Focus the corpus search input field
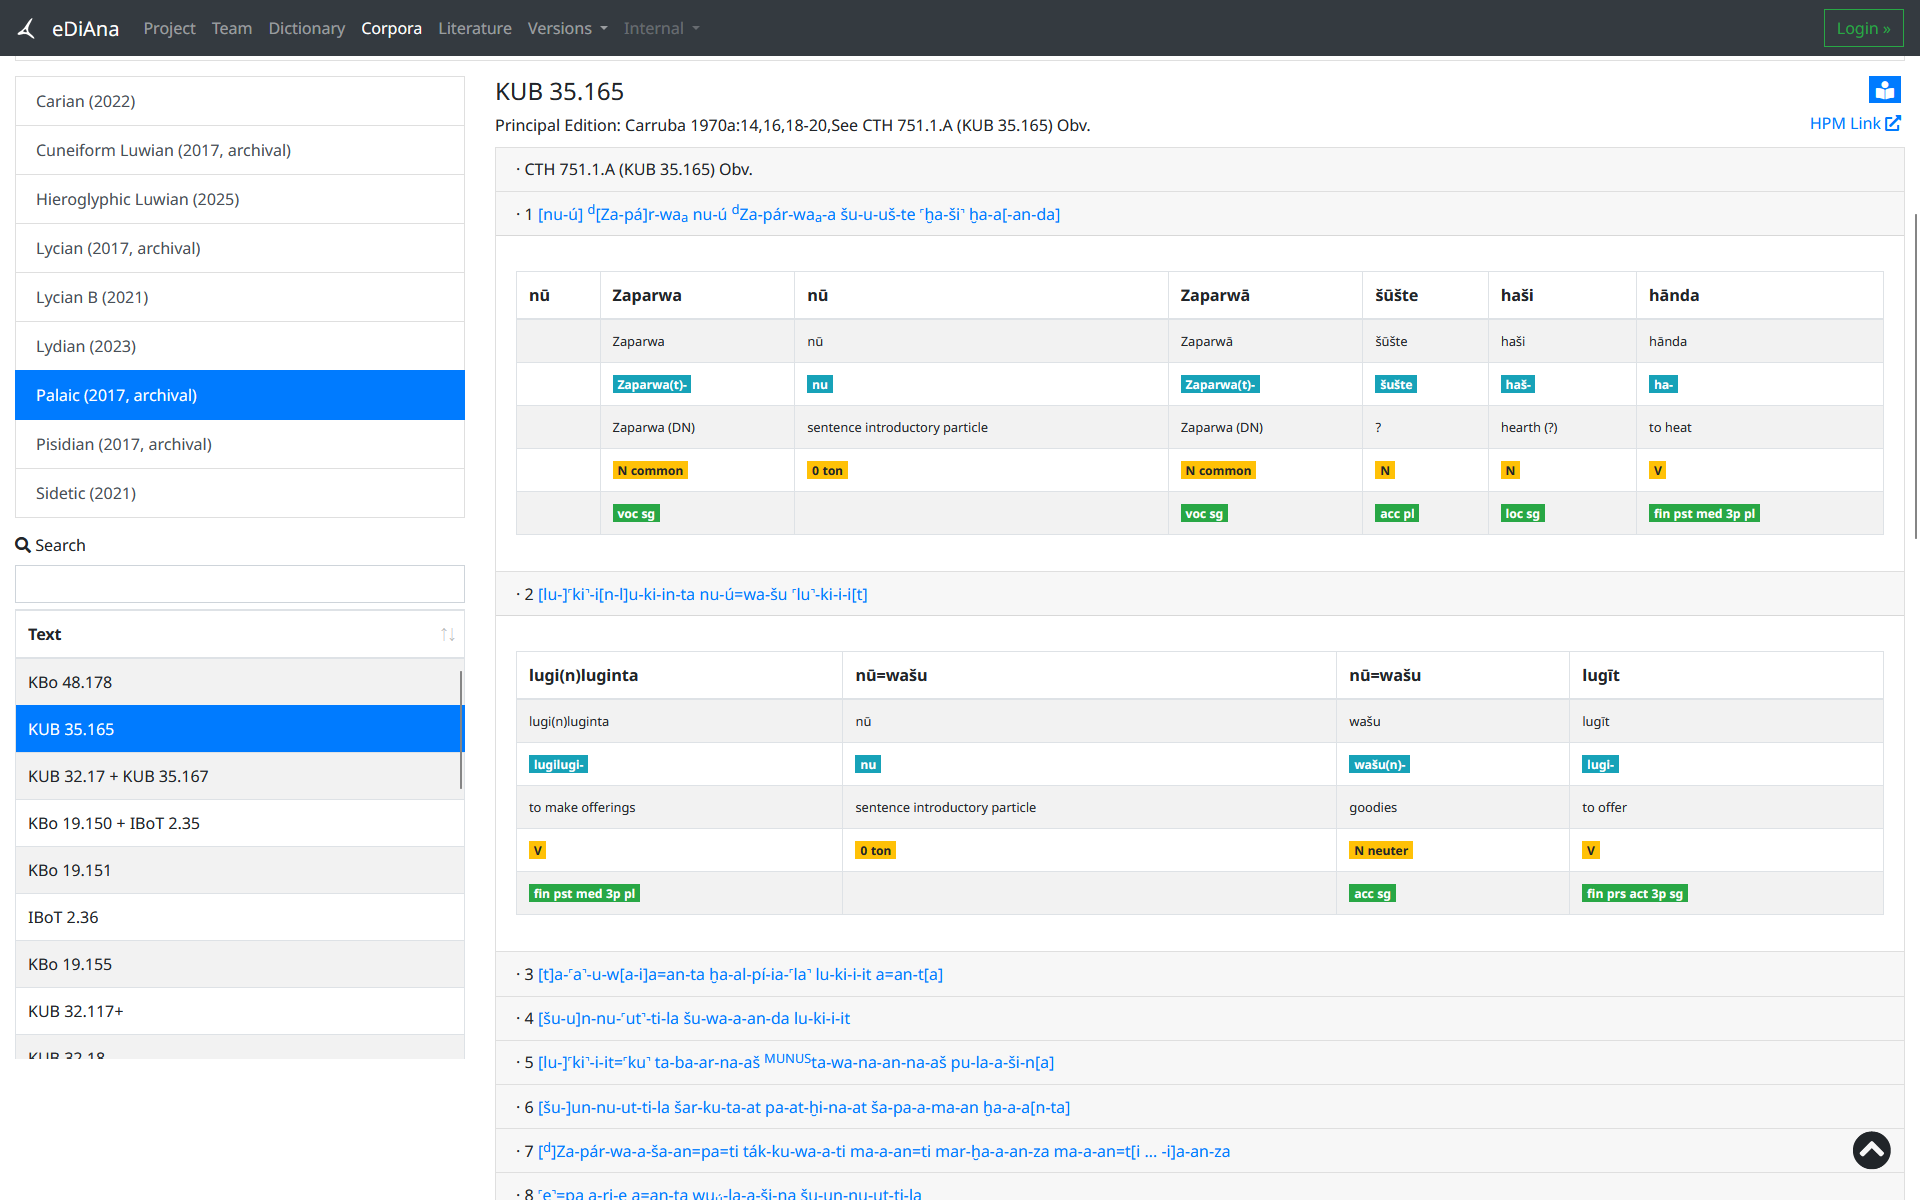Viewport: 1920px width, 1200px height. [x=240, y=584]
